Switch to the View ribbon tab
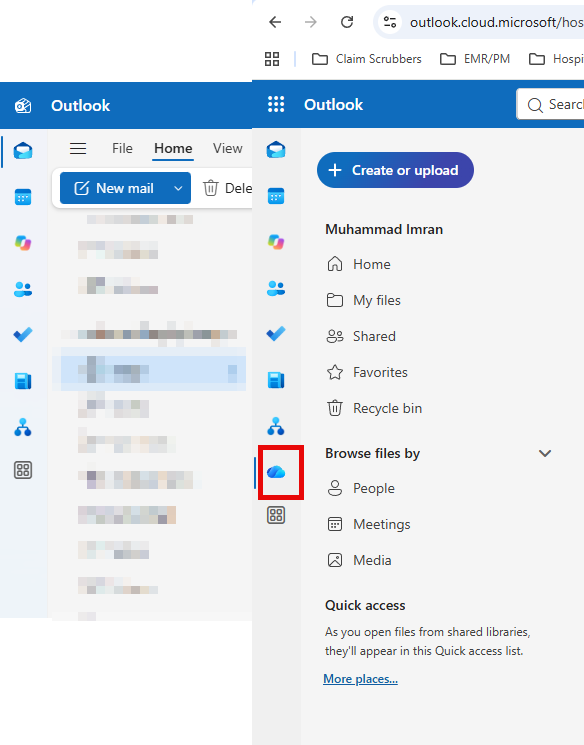The height and width of the screenshot is (745, 584). click(228, 148)
